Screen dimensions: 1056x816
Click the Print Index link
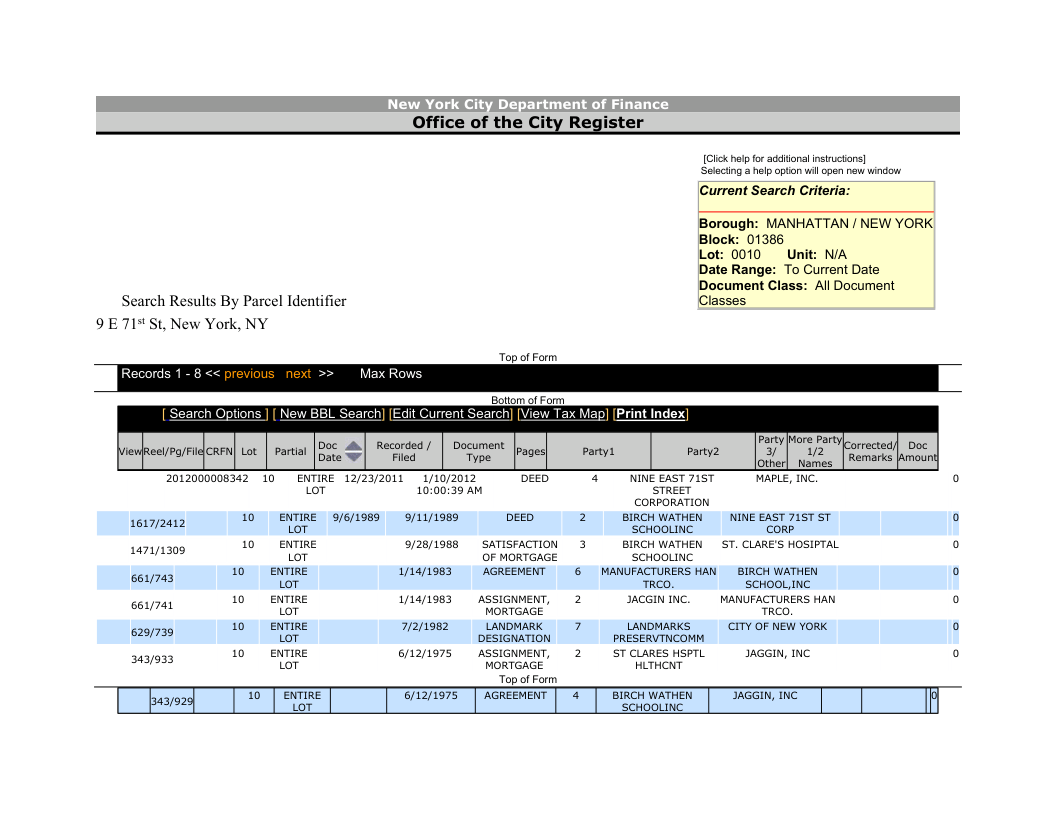[x=651, y=414]
